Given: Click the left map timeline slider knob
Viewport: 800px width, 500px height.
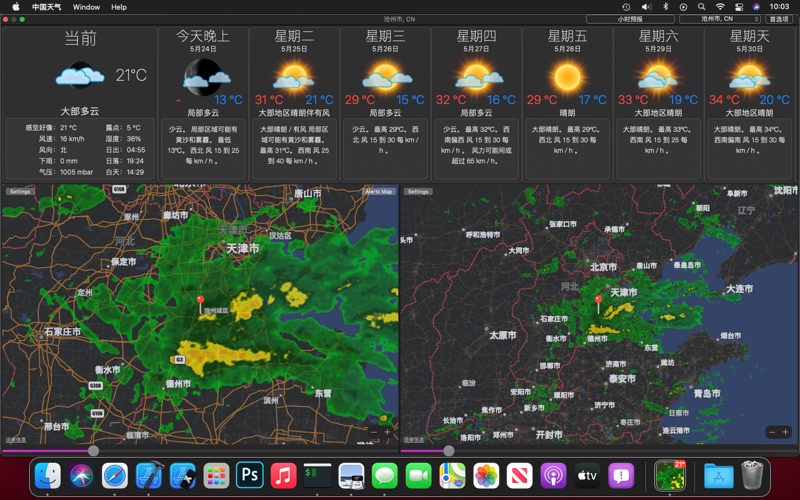Looking at the screenshot, I should (x=93, y=451).
